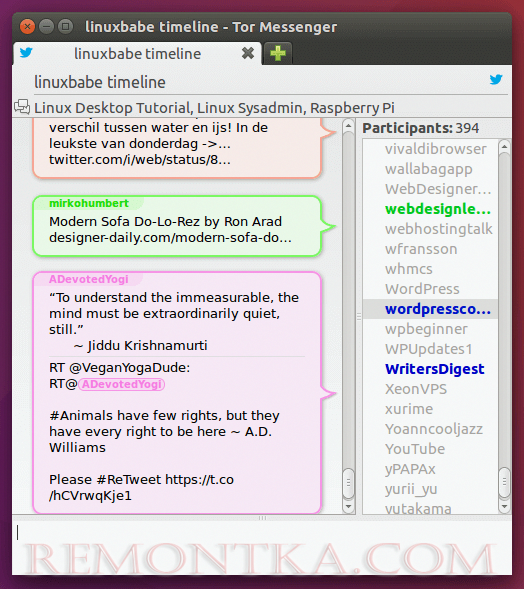This screenshot has height=589, width=524.
Task: Open the designer-daily.com sofa link
Action: (x=170, y=238)
